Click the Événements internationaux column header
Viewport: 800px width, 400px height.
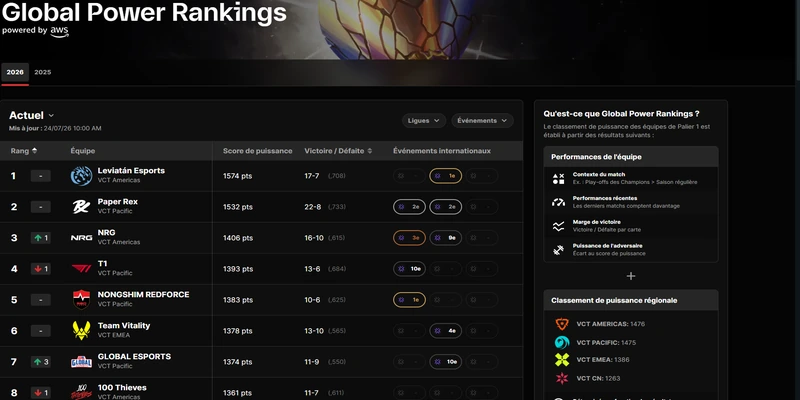442,151
